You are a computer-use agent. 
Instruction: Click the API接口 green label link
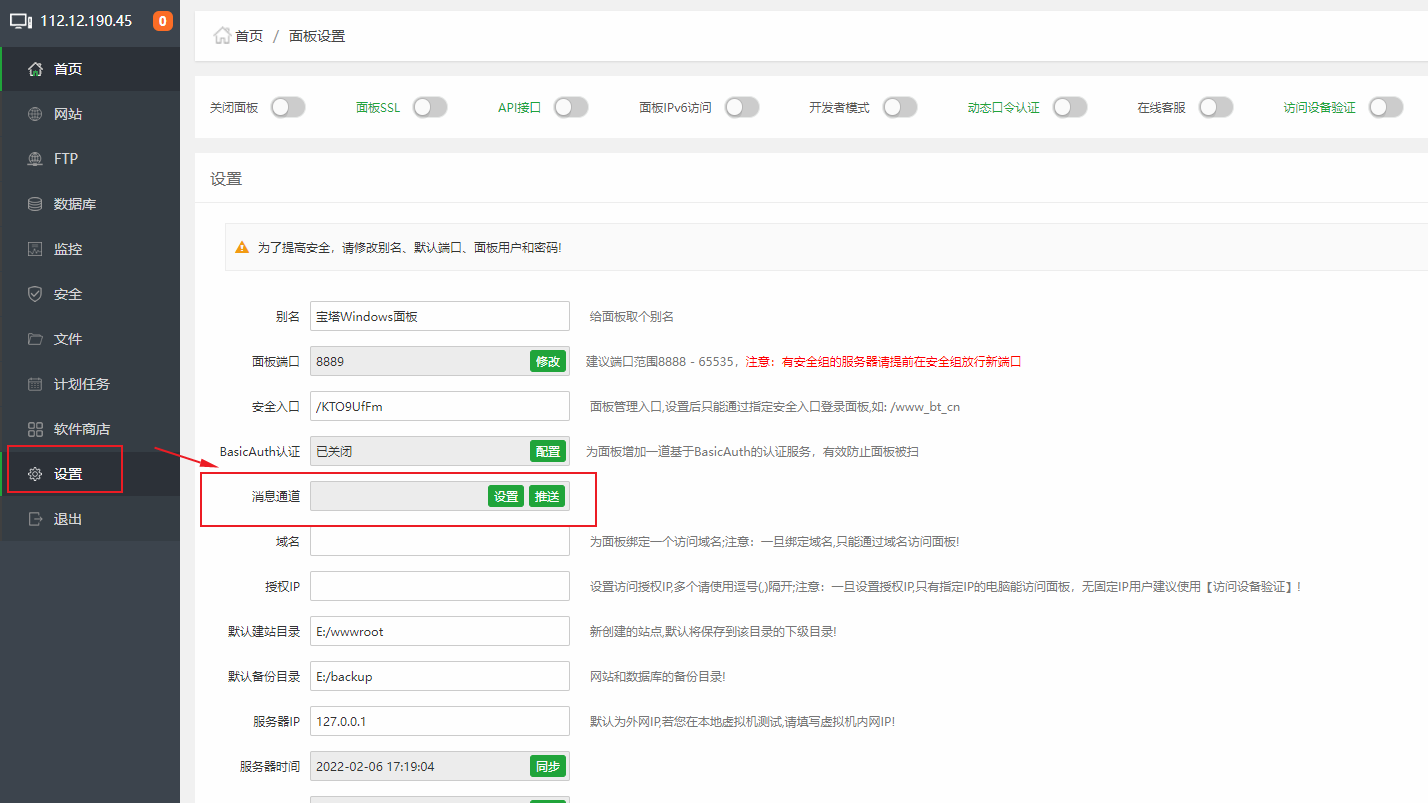pyautogui.click(x=519, y=107)
